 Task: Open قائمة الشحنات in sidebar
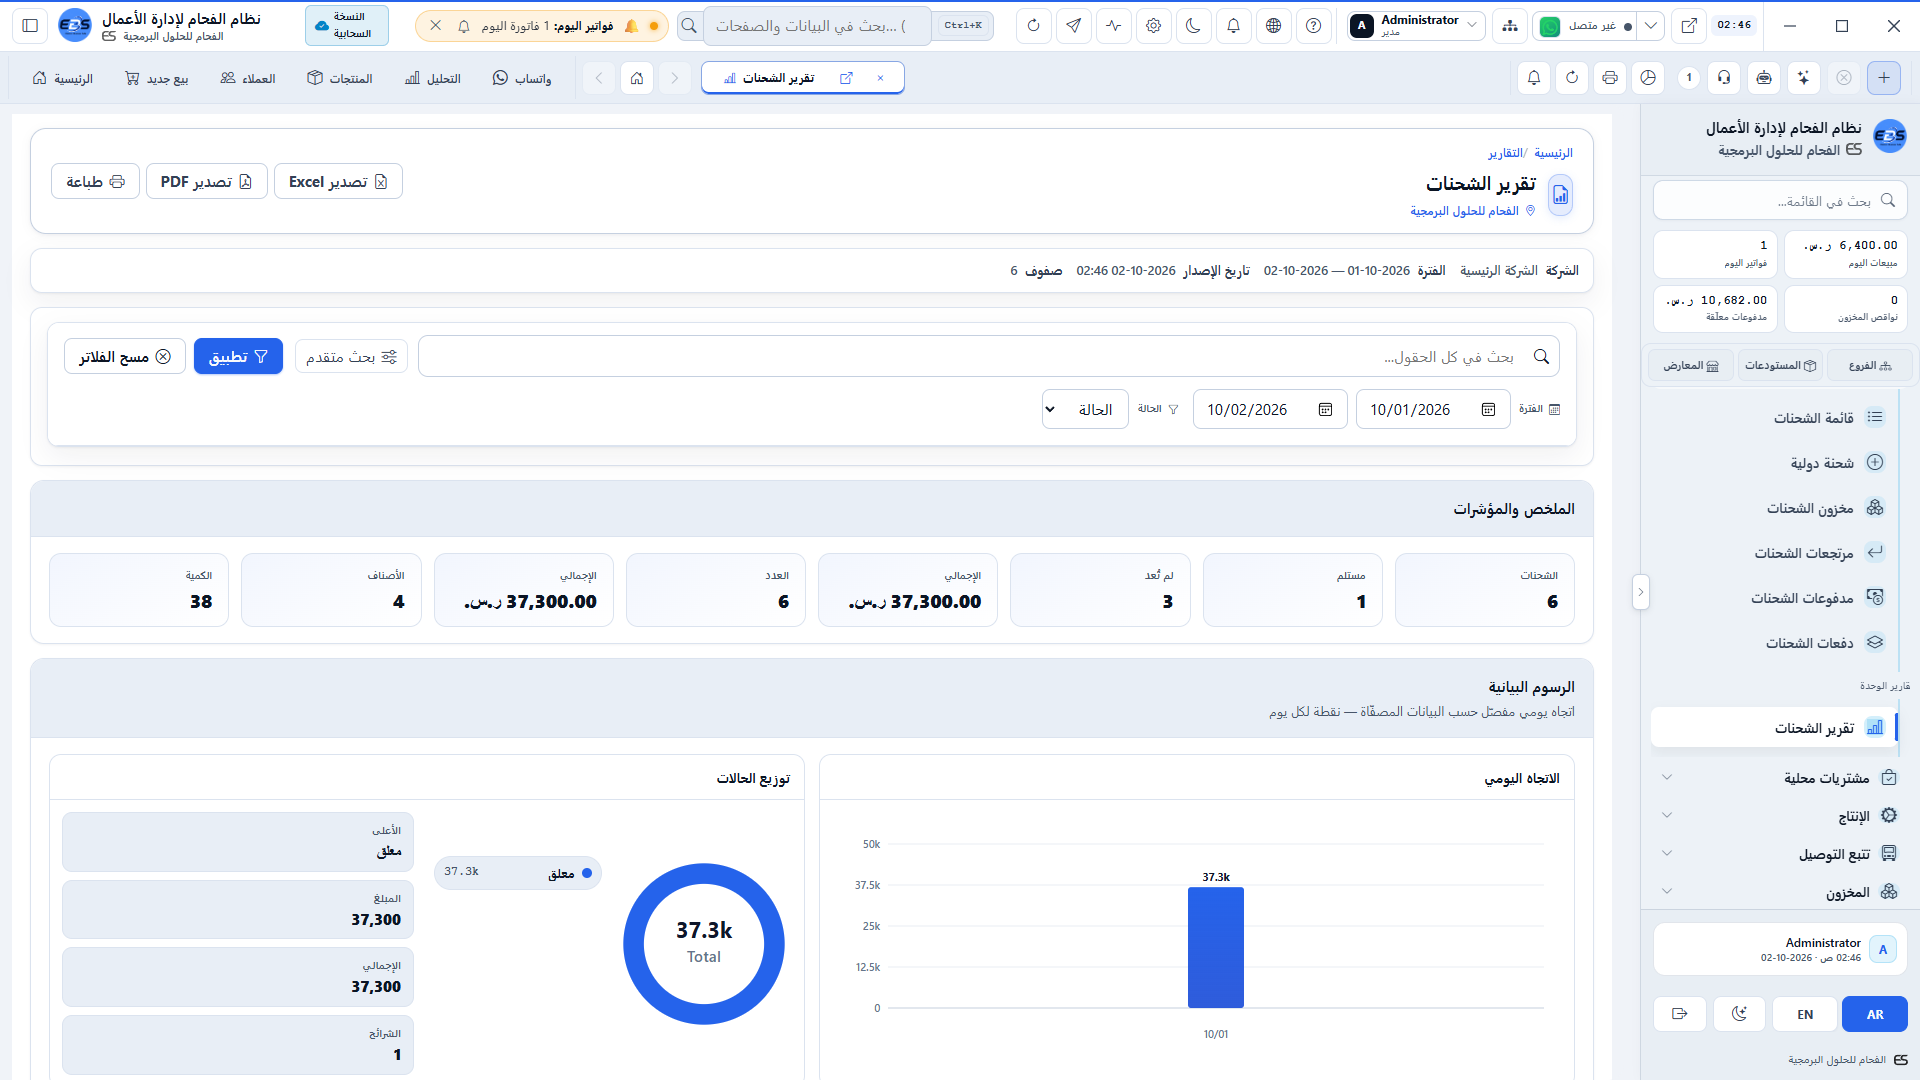point(1776,417)
